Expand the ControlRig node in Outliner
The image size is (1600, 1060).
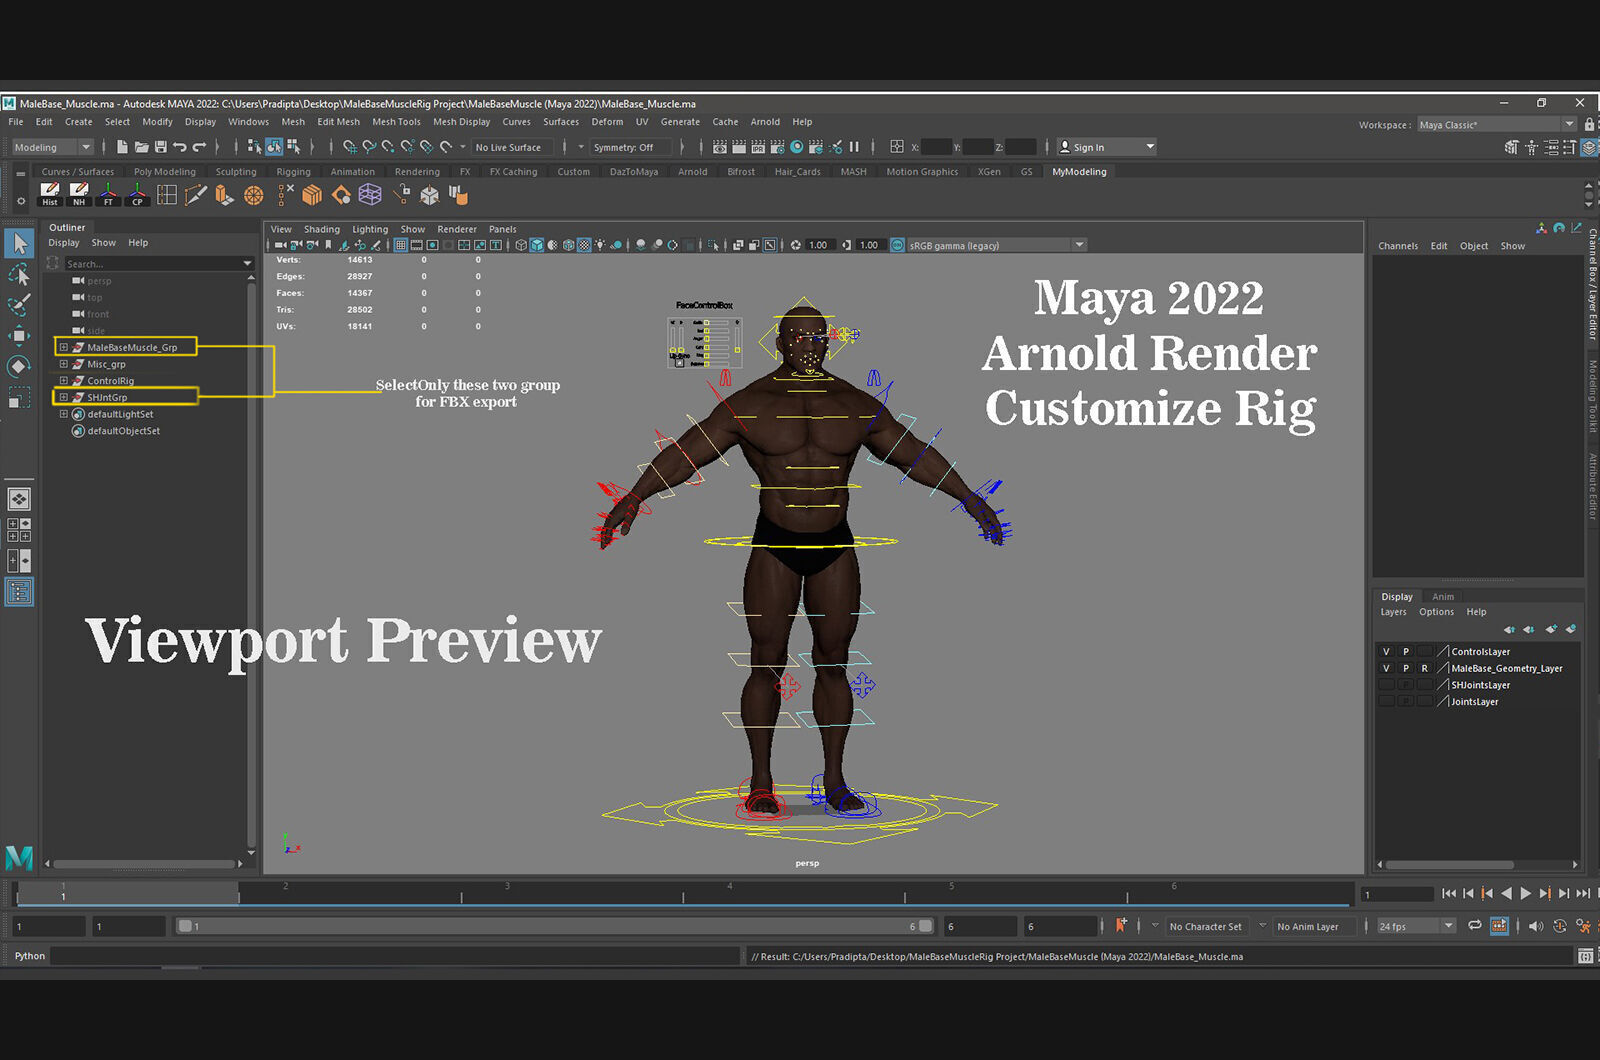(x=63, y=381)
